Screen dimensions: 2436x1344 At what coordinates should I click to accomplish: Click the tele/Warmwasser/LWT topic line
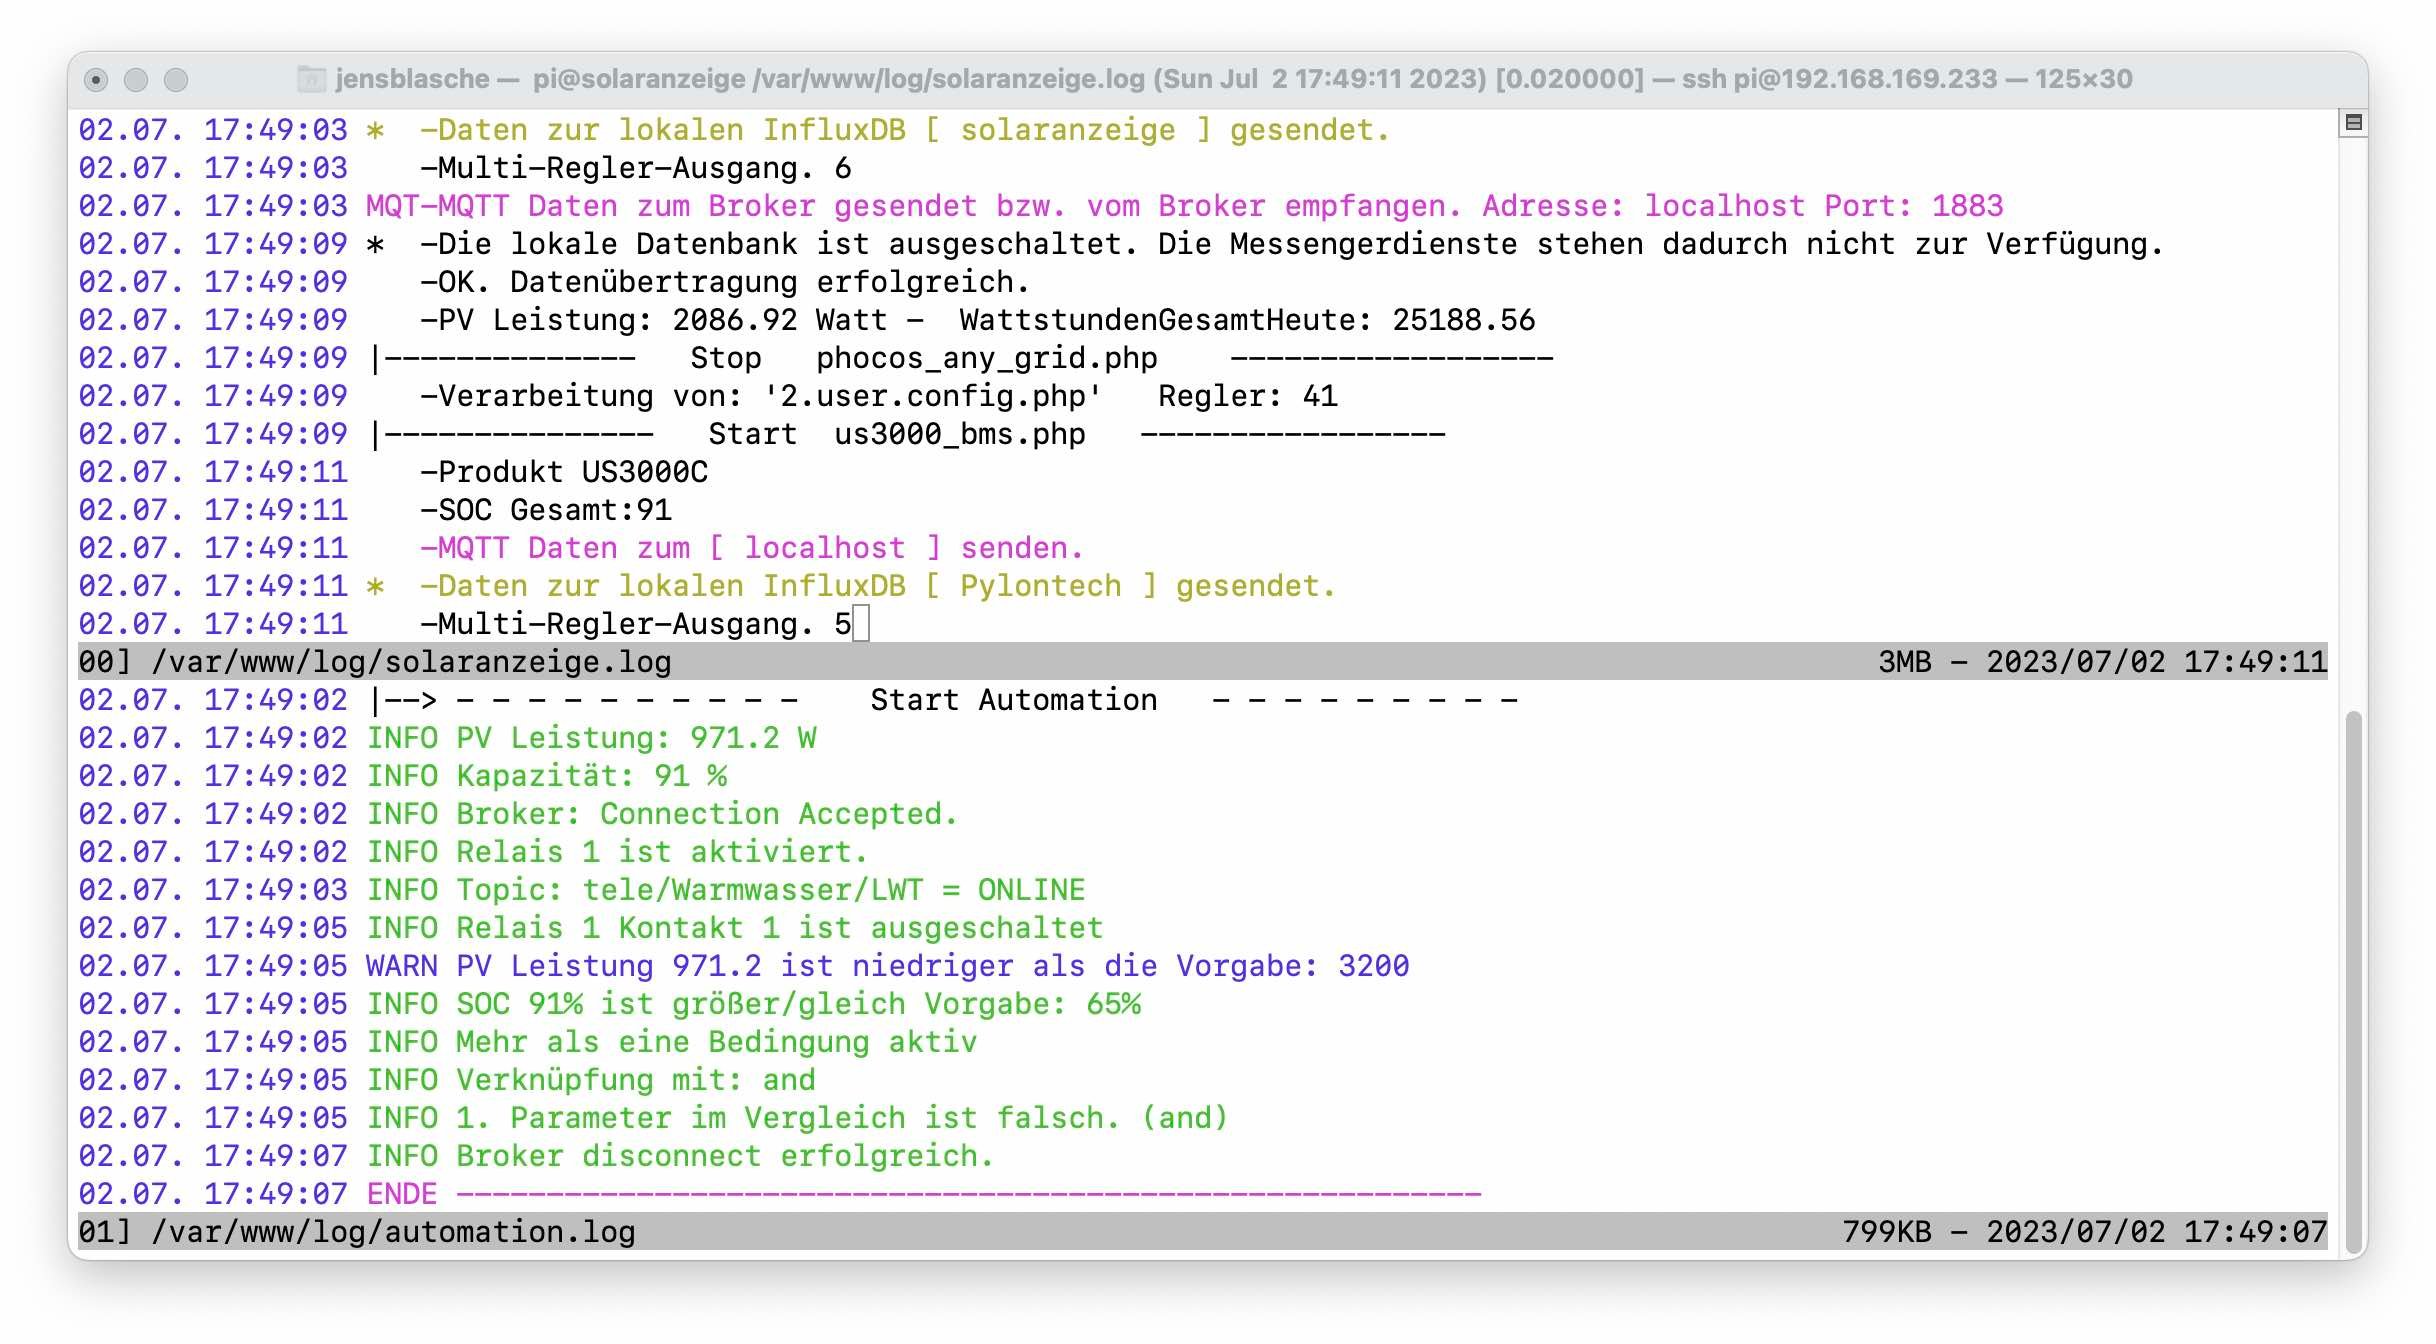pyautogui.click(x=752, y=890)
